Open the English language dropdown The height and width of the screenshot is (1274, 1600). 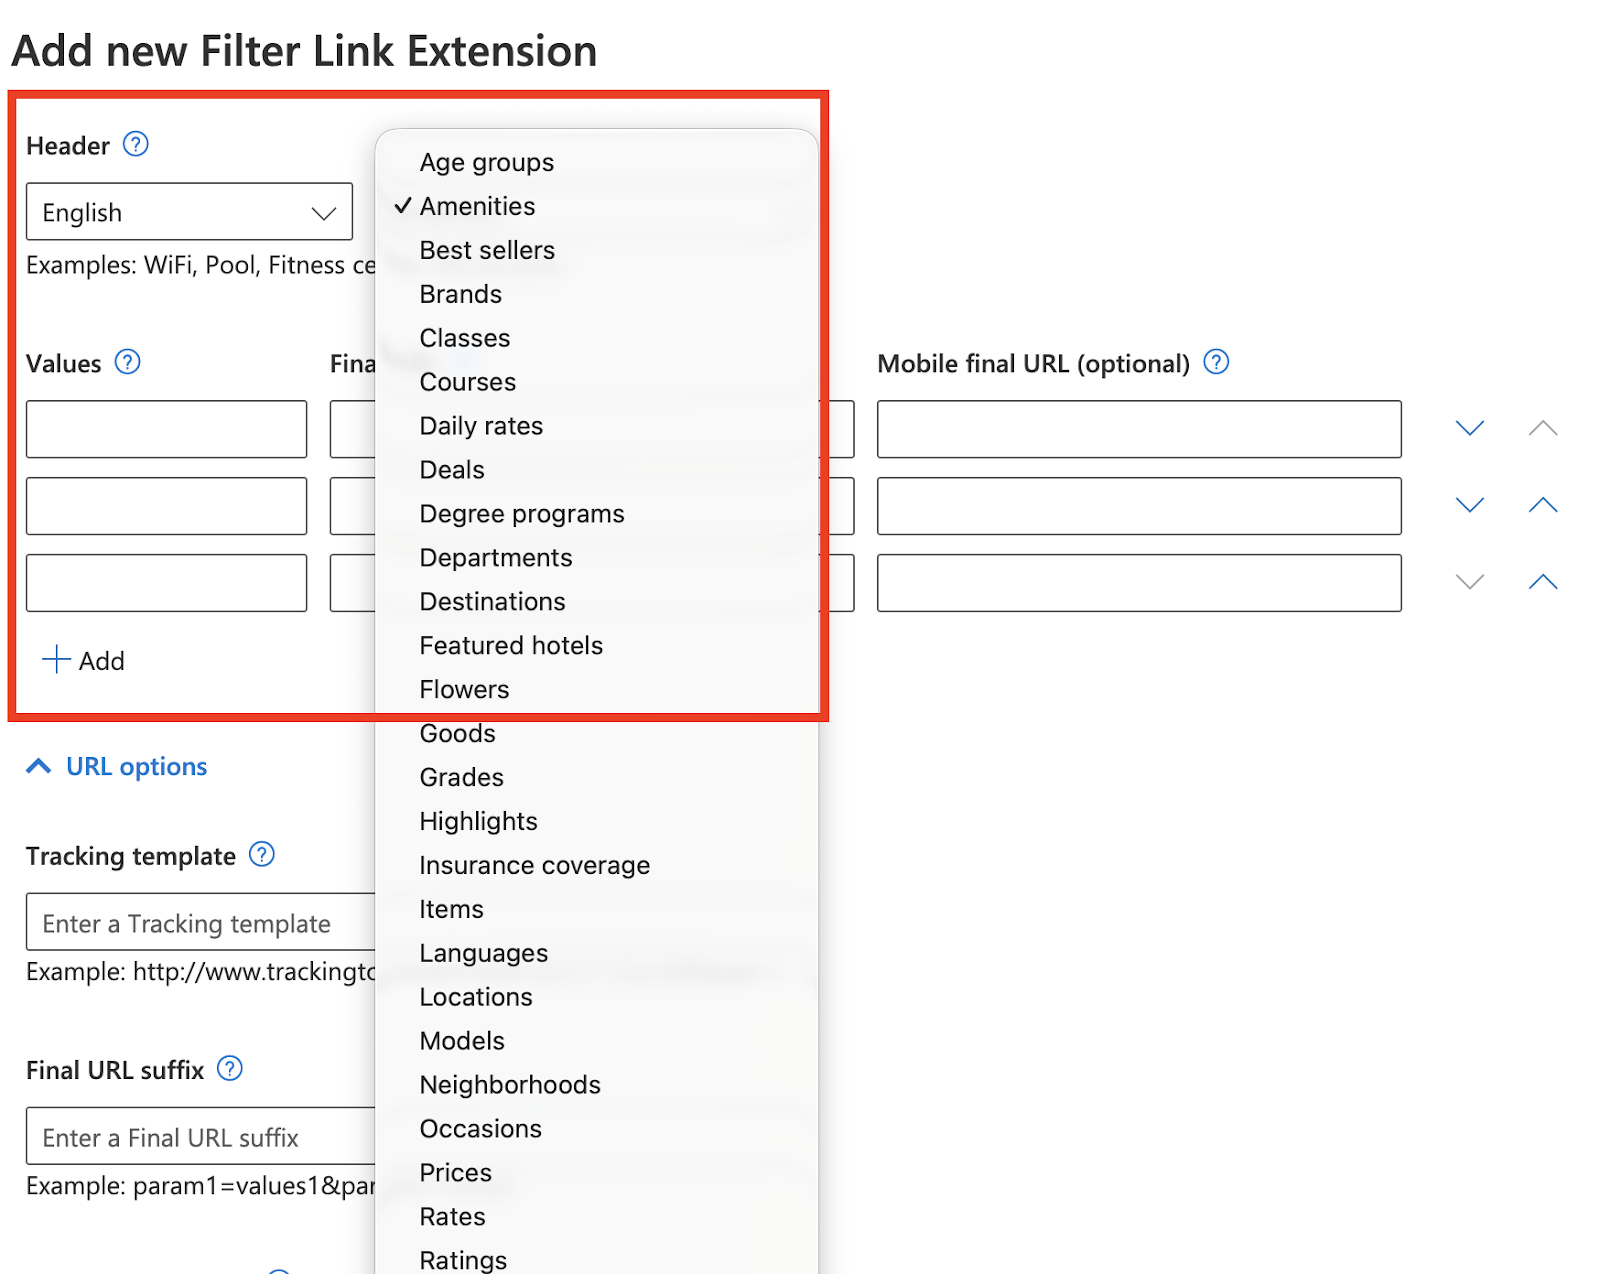click(189, 212)
